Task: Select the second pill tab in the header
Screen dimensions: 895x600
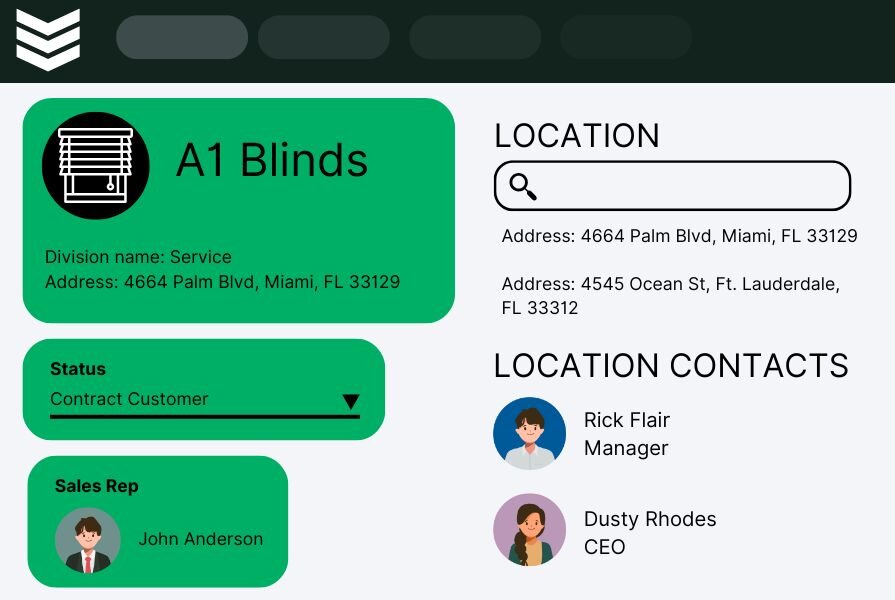Action: point(324,37)
